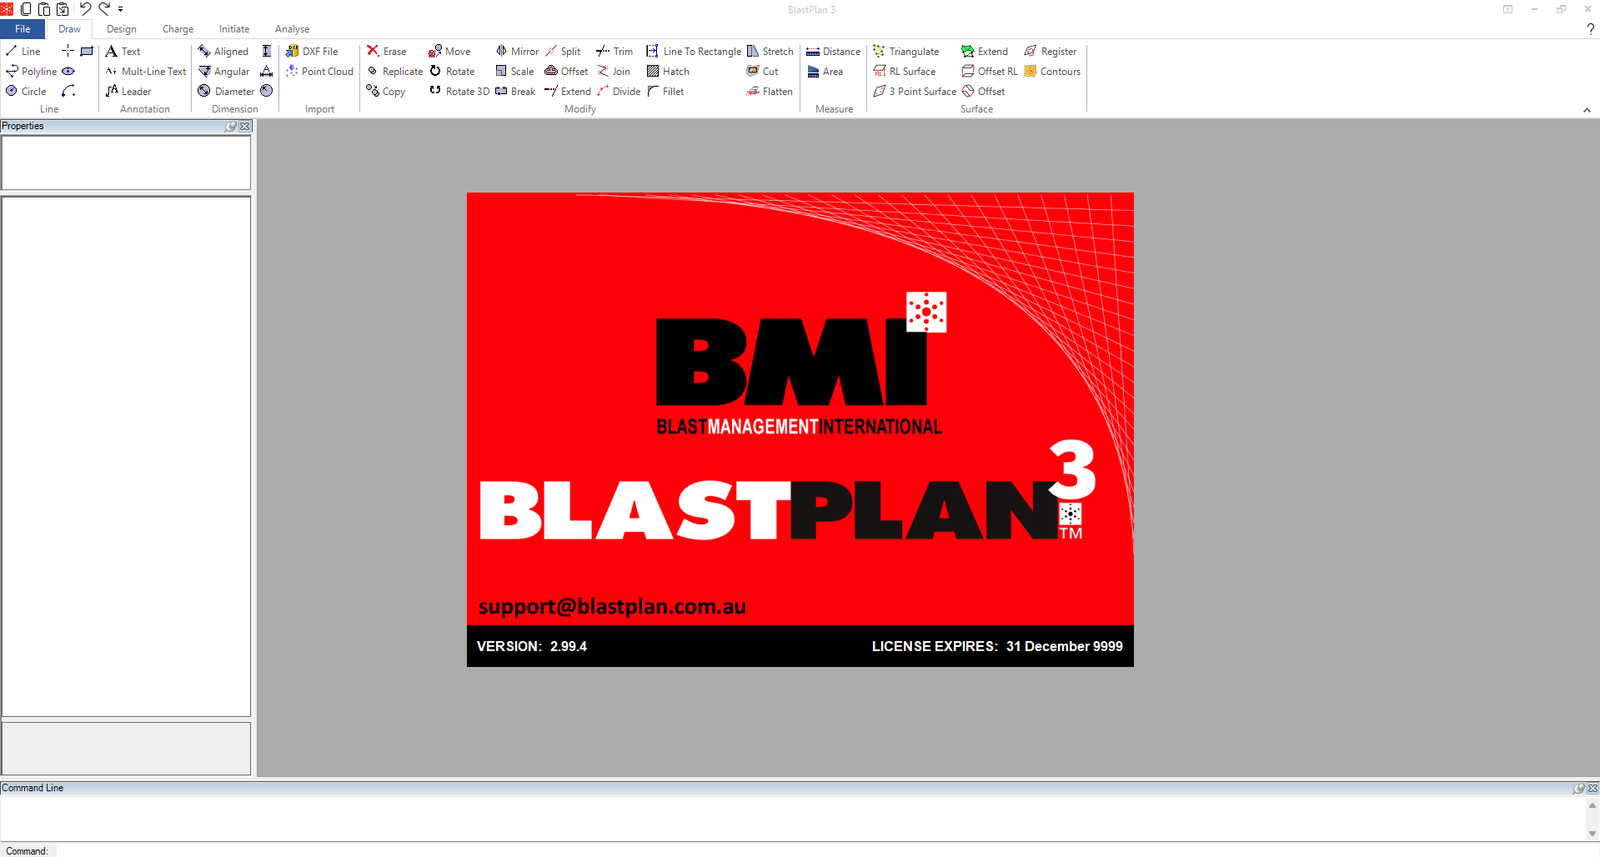Triangulate a surface
Viewport: 1600px width, 857px height.
click(906, 51)
